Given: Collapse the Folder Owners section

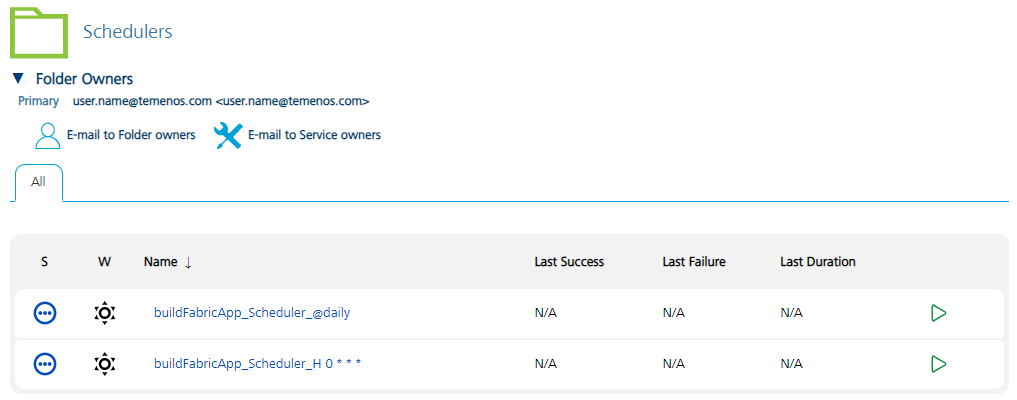Looking at the screenshot, I should click(17, 78).
